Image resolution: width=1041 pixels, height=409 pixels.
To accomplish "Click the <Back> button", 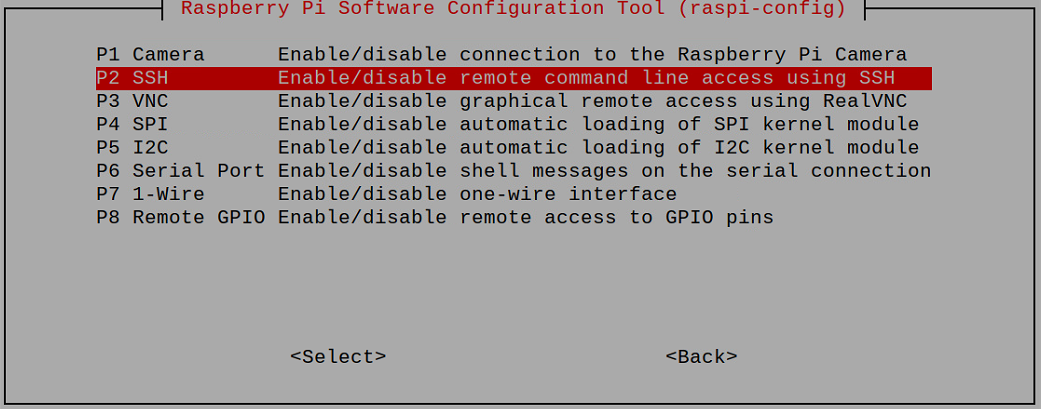I will (701, 357).
